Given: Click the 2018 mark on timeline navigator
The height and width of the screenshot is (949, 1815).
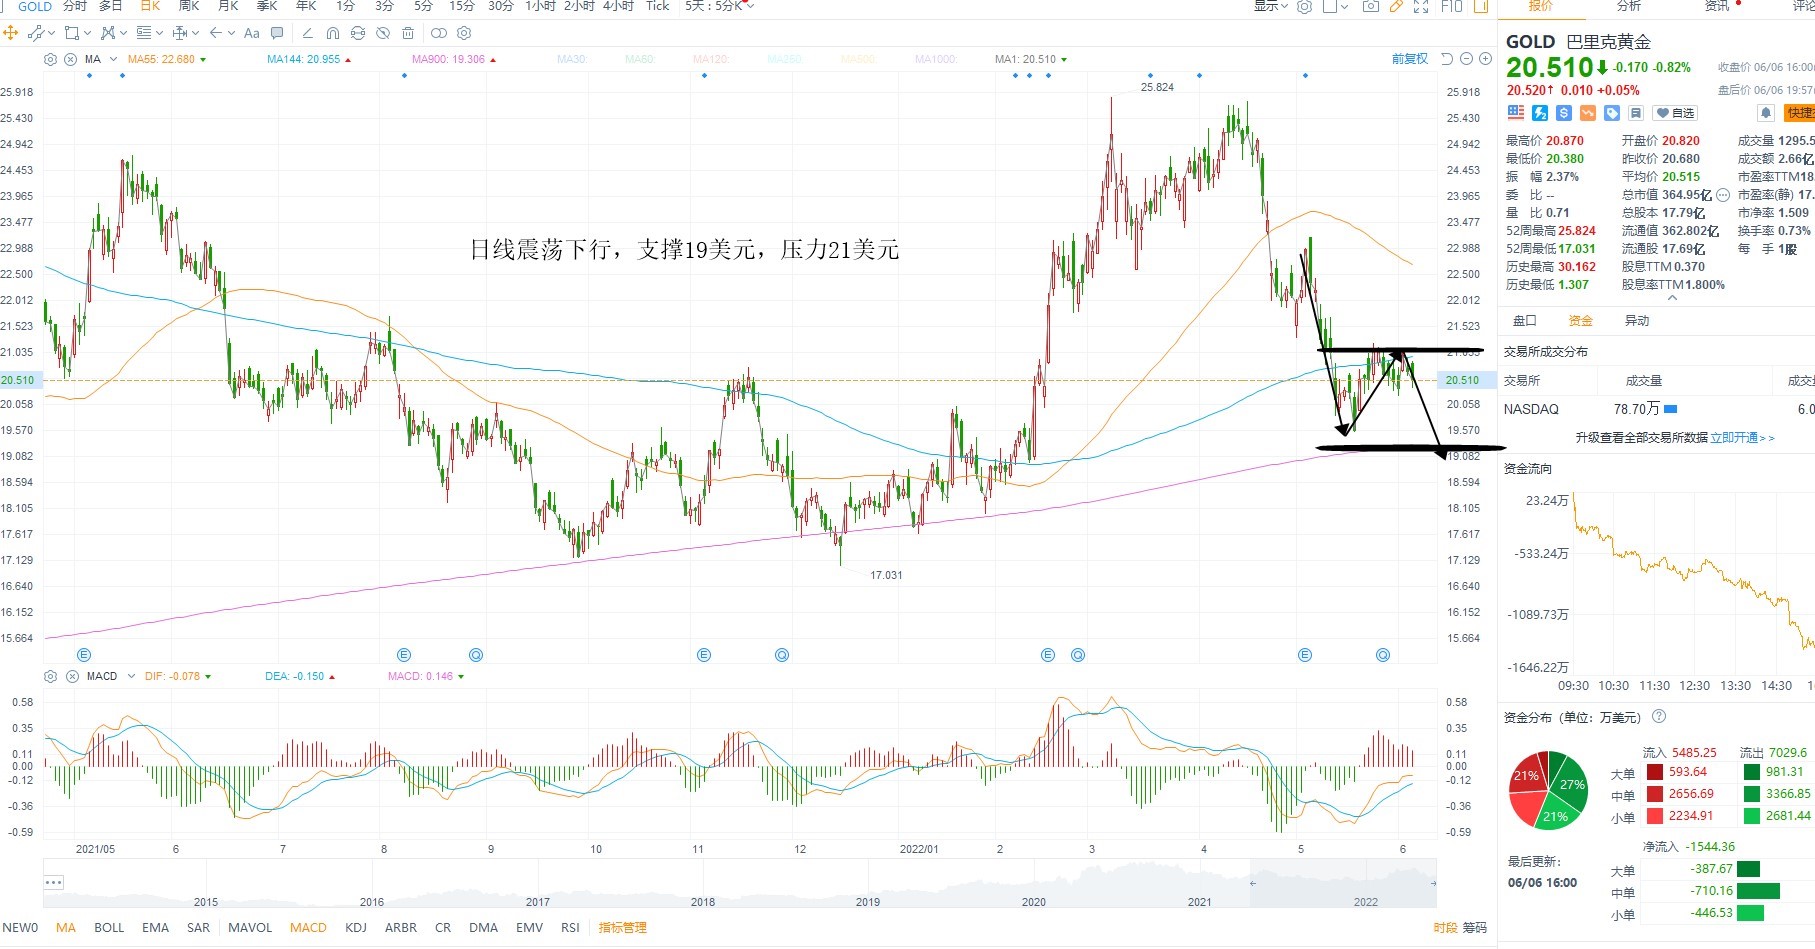Looking at the screenshot, I should pyautogui.click(x=703, y=901).
